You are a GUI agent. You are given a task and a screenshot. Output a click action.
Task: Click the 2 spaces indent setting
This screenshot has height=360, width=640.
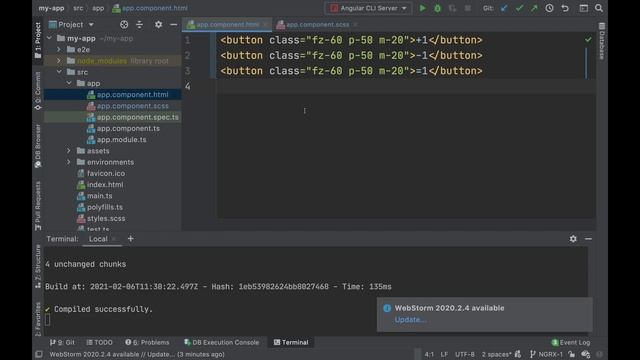497,354
